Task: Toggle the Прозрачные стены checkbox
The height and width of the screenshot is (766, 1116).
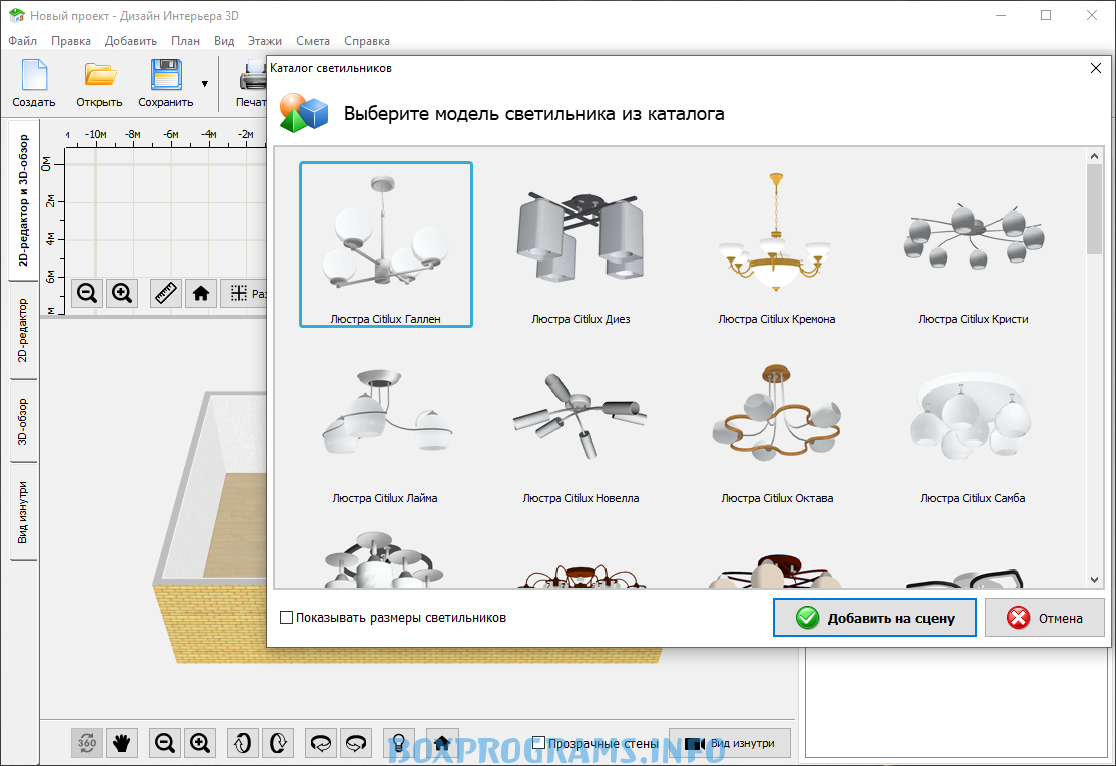Action: pos(539,743)
